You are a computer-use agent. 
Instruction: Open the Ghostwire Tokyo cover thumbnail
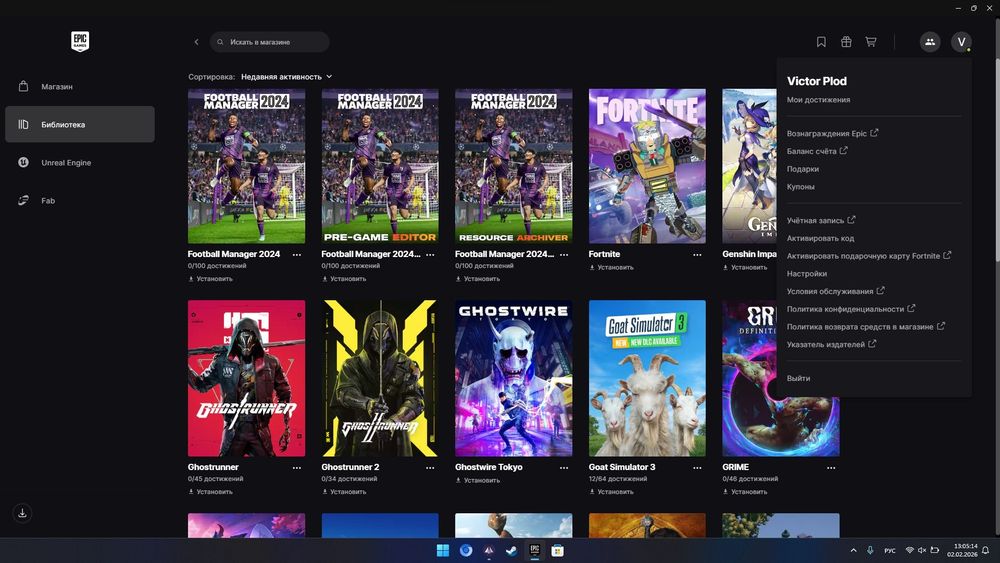point(513,378)
